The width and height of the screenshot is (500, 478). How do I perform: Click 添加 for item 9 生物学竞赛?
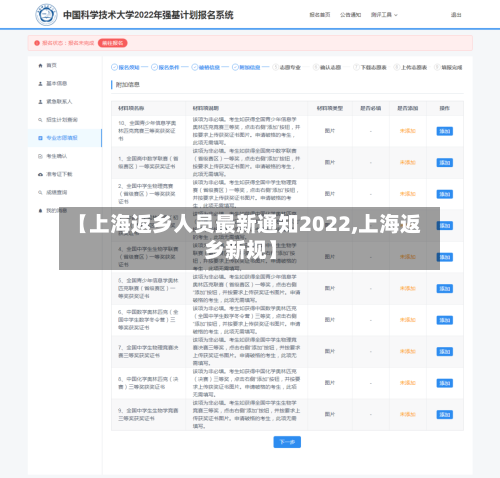(x=445, y=415)
